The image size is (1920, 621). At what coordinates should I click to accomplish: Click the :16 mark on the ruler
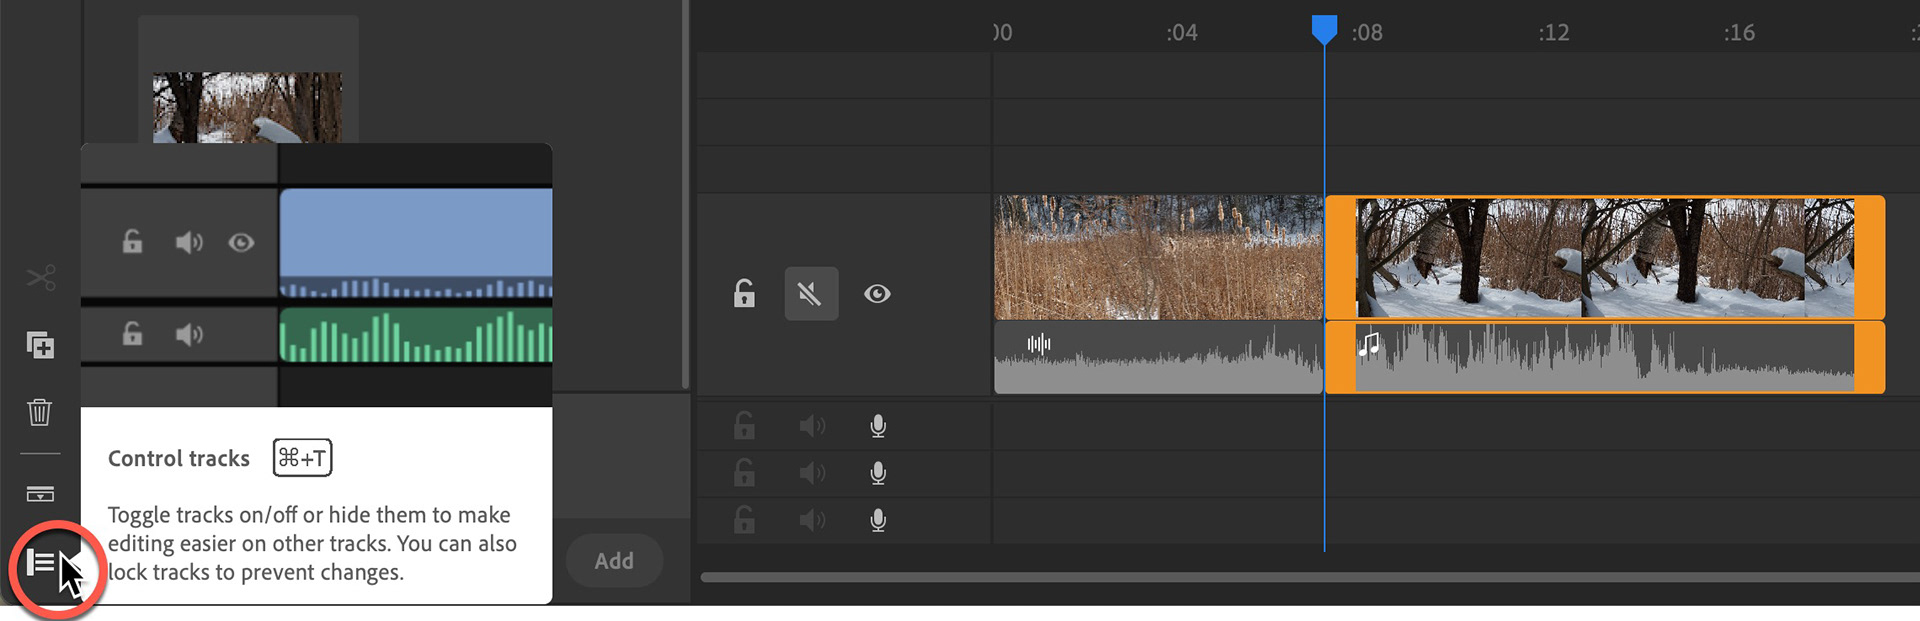[1739, 33]
